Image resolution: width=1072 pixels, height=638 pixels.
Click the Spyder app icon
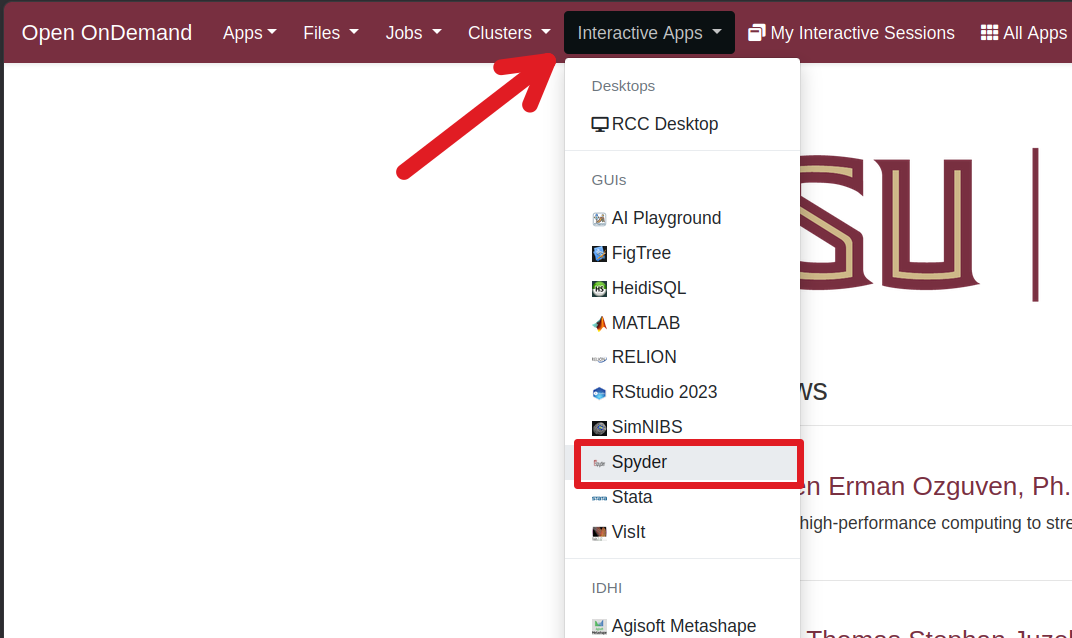599,463
